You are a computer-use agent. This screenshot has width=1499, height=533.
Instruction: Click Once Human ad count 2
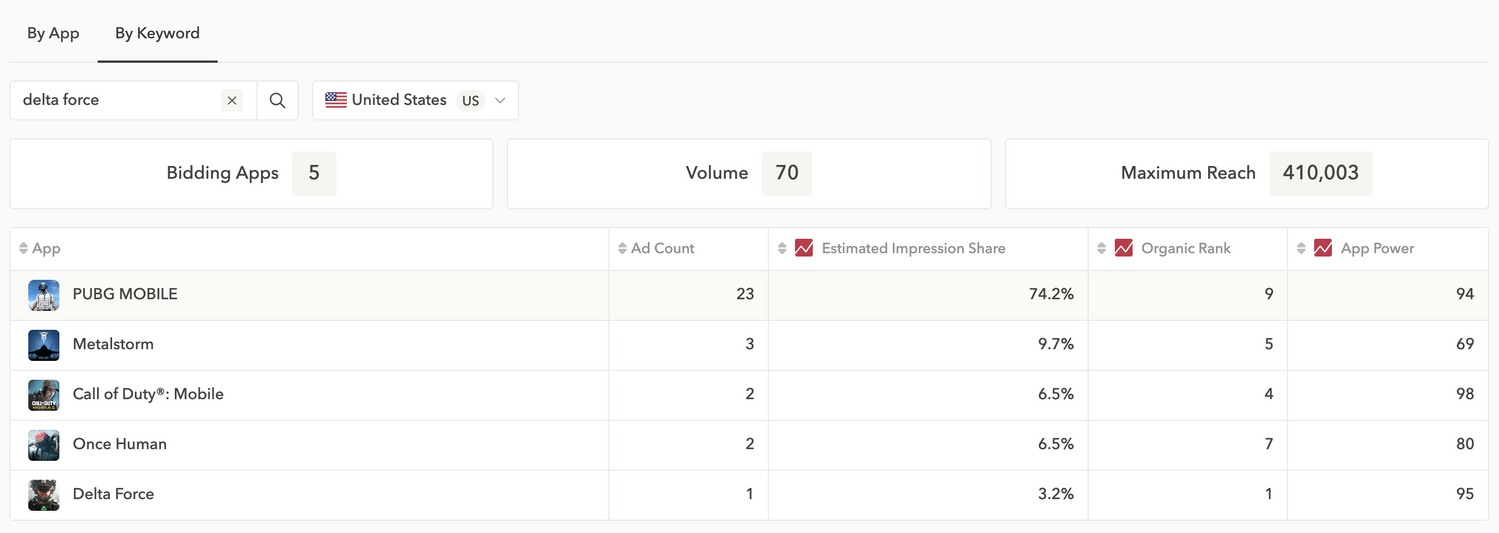(x=750, y=444)
